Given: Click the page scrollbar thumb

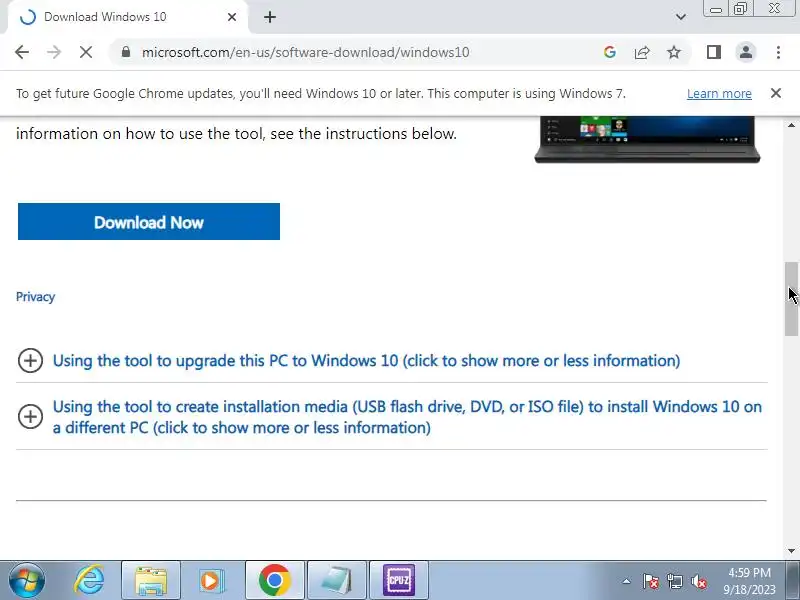Looking at the screenshot, I should pyautogui.click(x=791, y=299).
